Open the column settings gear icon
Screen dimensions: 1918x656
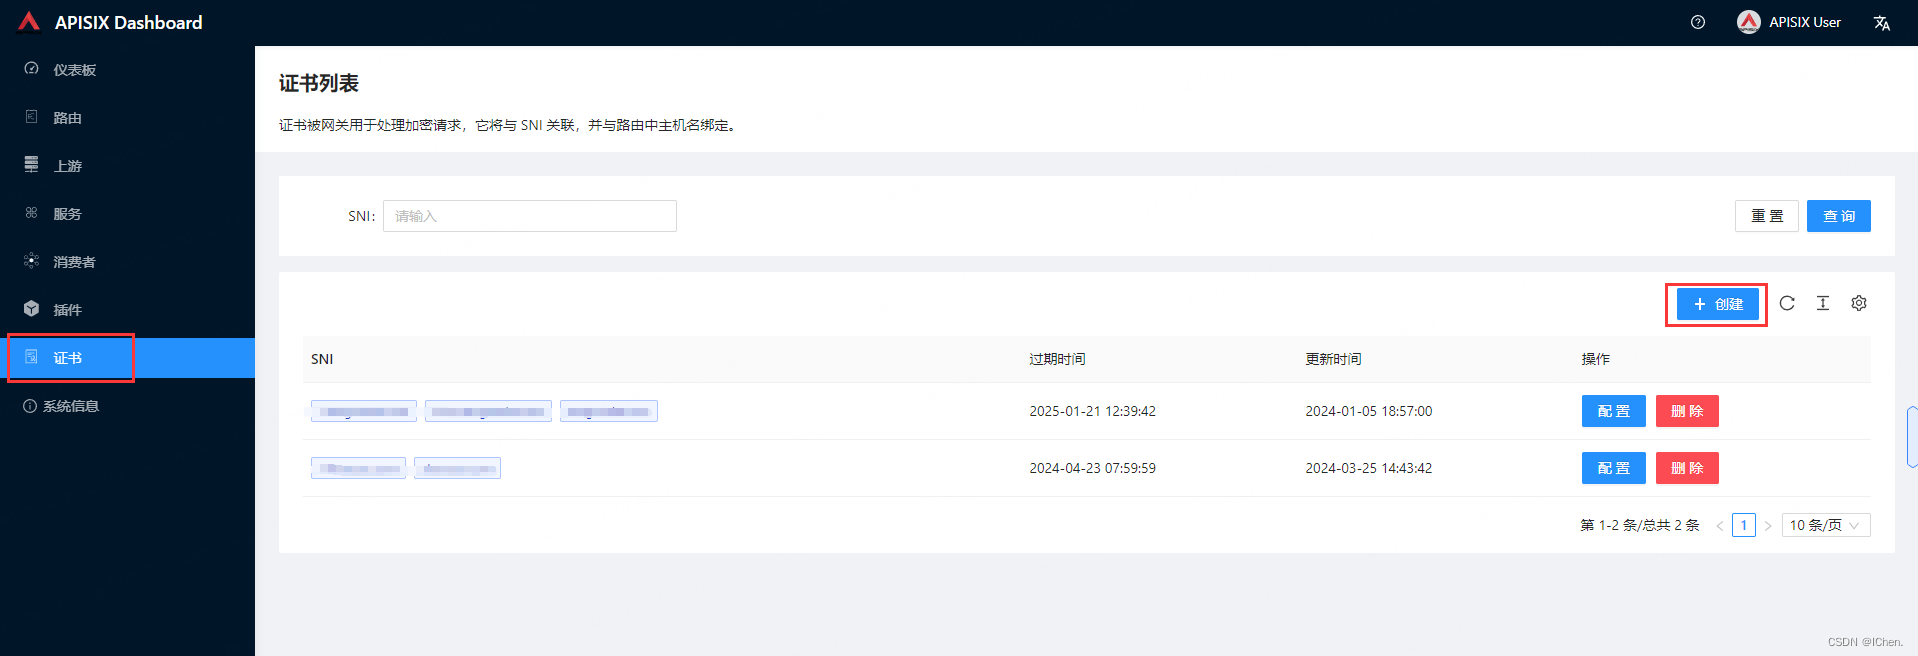1859,303
